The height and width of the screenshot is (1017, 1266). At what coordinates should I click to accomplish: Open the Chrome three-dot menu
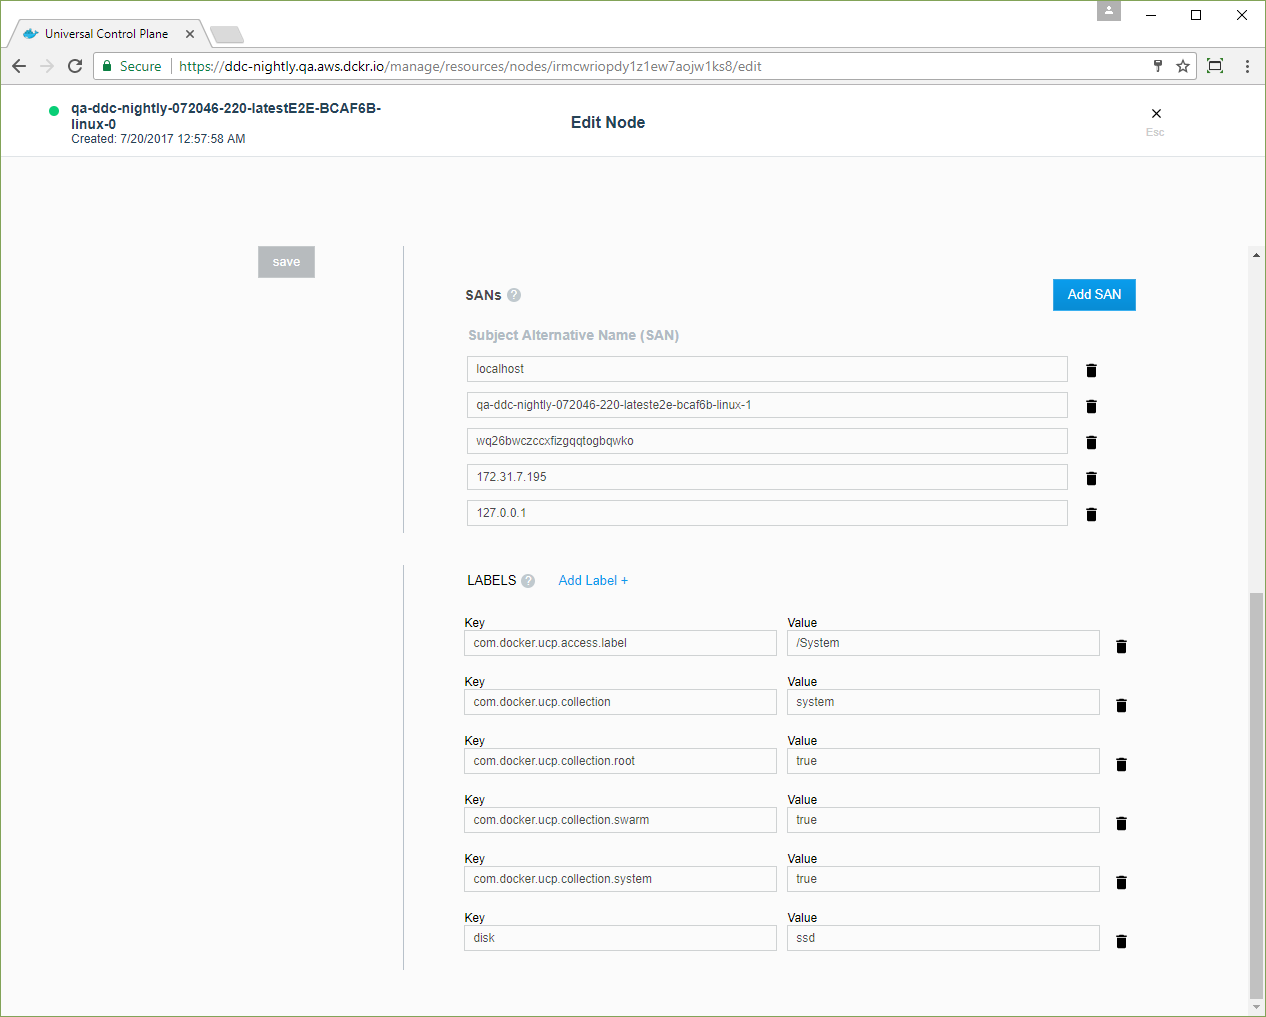pyautogui.click(x=1247, y=66)
